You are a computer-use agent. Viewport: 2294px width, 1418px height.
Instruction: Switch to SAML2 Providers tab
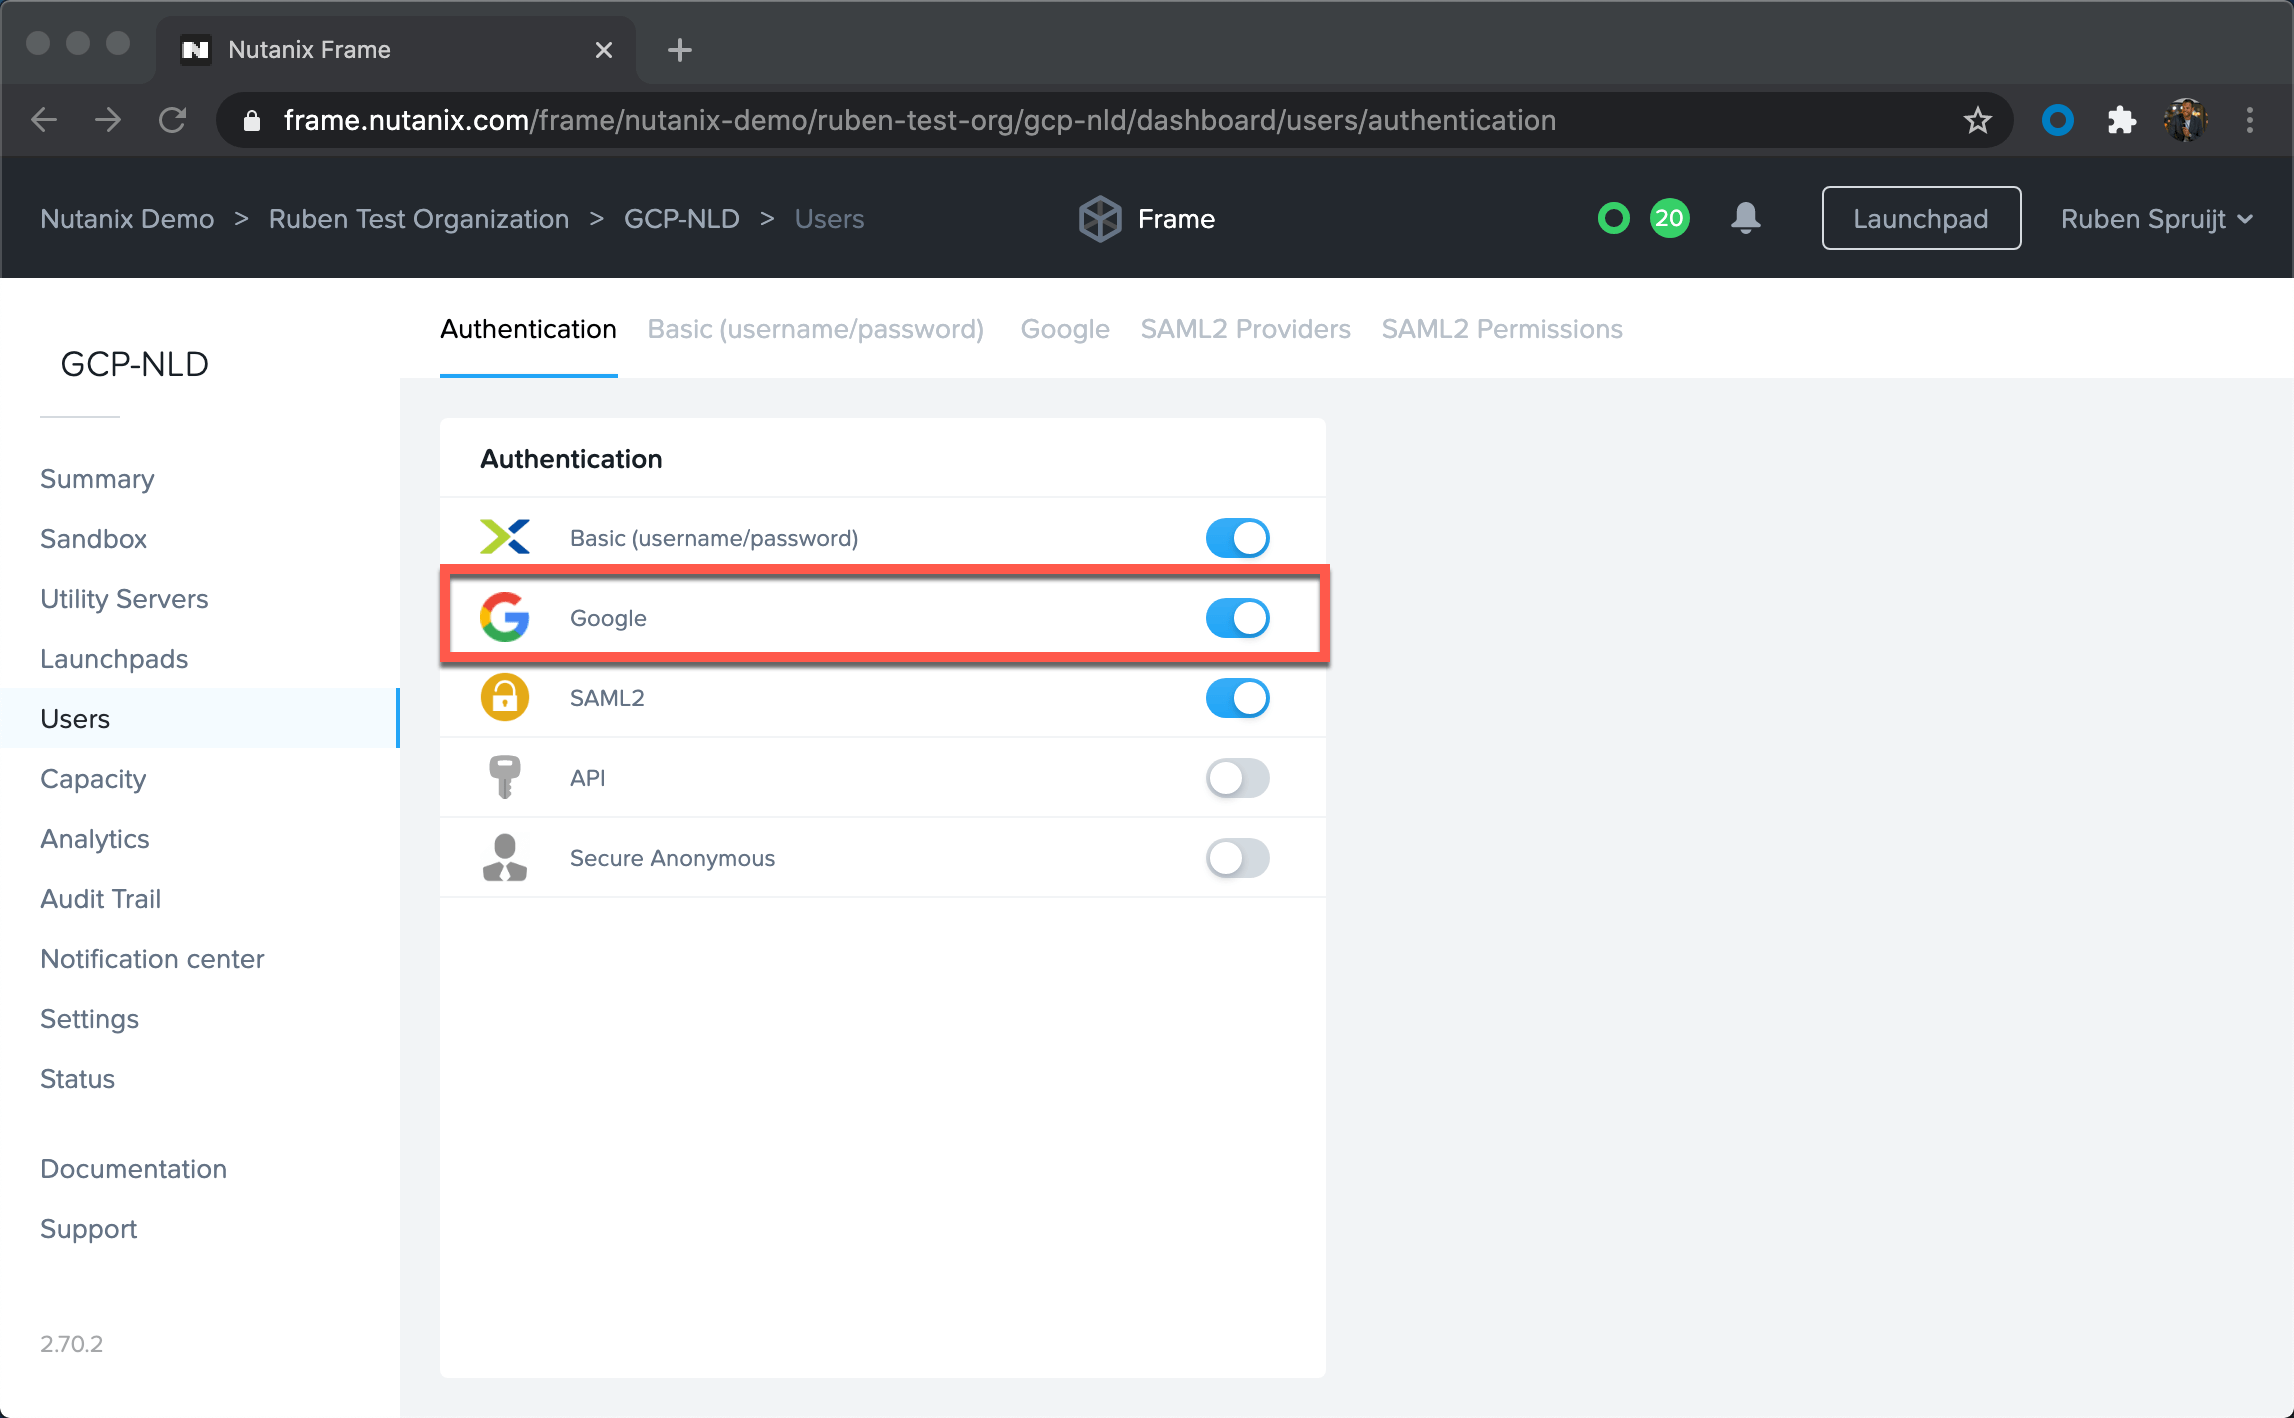[x=1245, y=329]
